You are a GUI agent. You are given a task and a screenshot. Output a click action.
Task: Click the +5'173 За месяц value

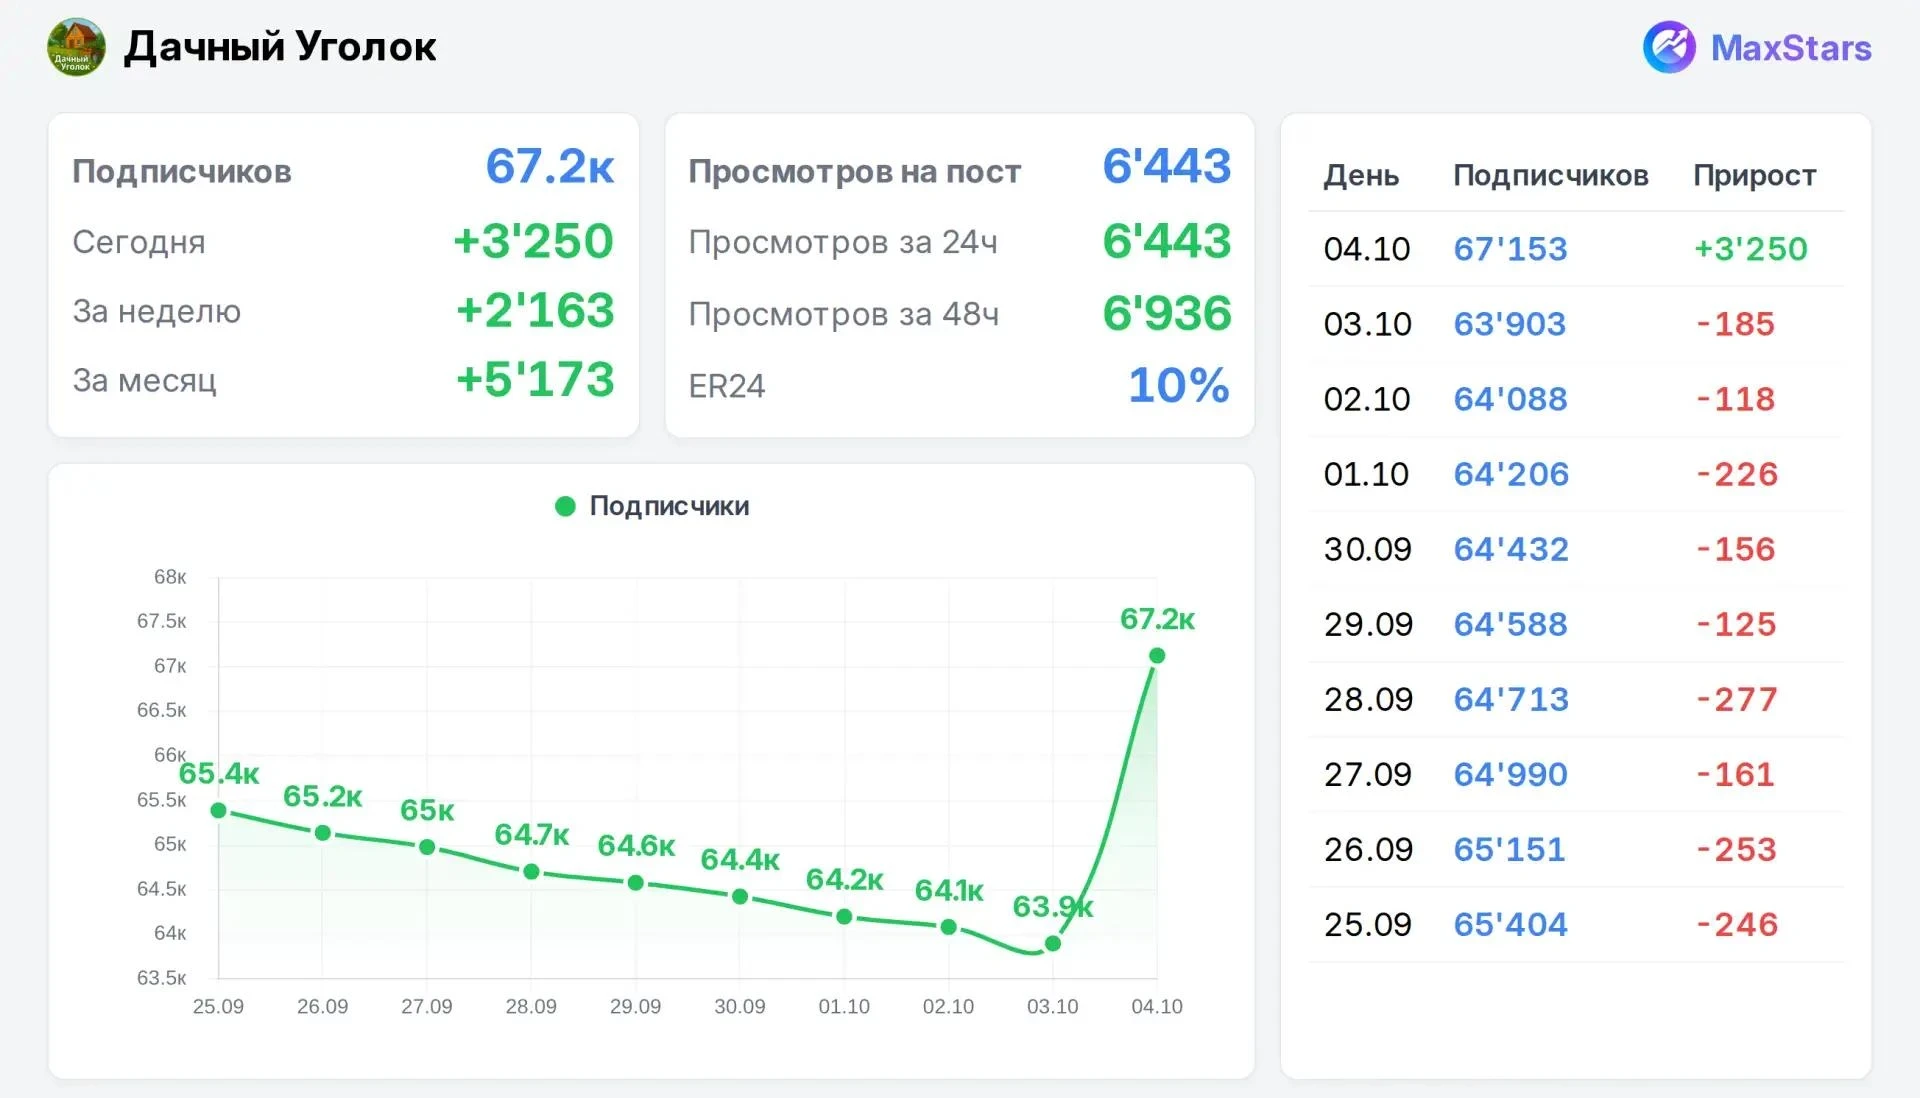point(535,379)
